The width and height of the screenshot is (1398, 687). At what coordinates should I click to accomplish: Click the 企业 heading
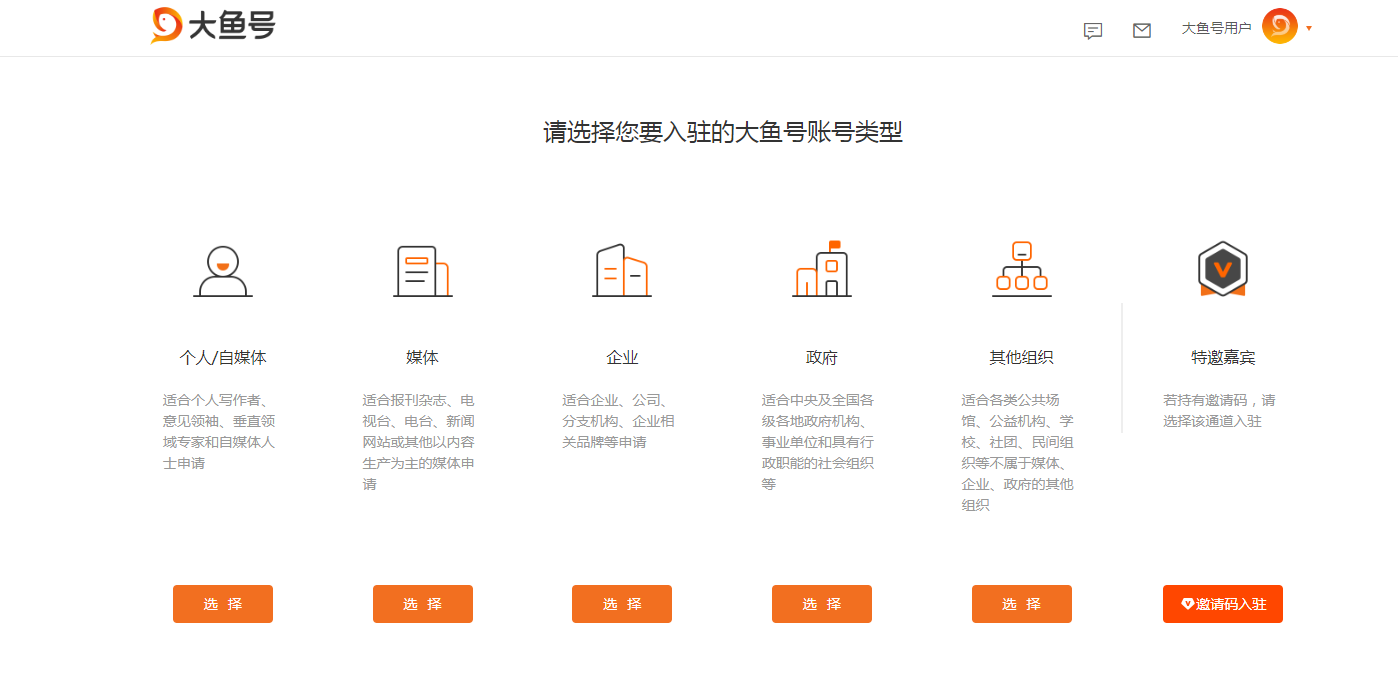tap(622, 357)
